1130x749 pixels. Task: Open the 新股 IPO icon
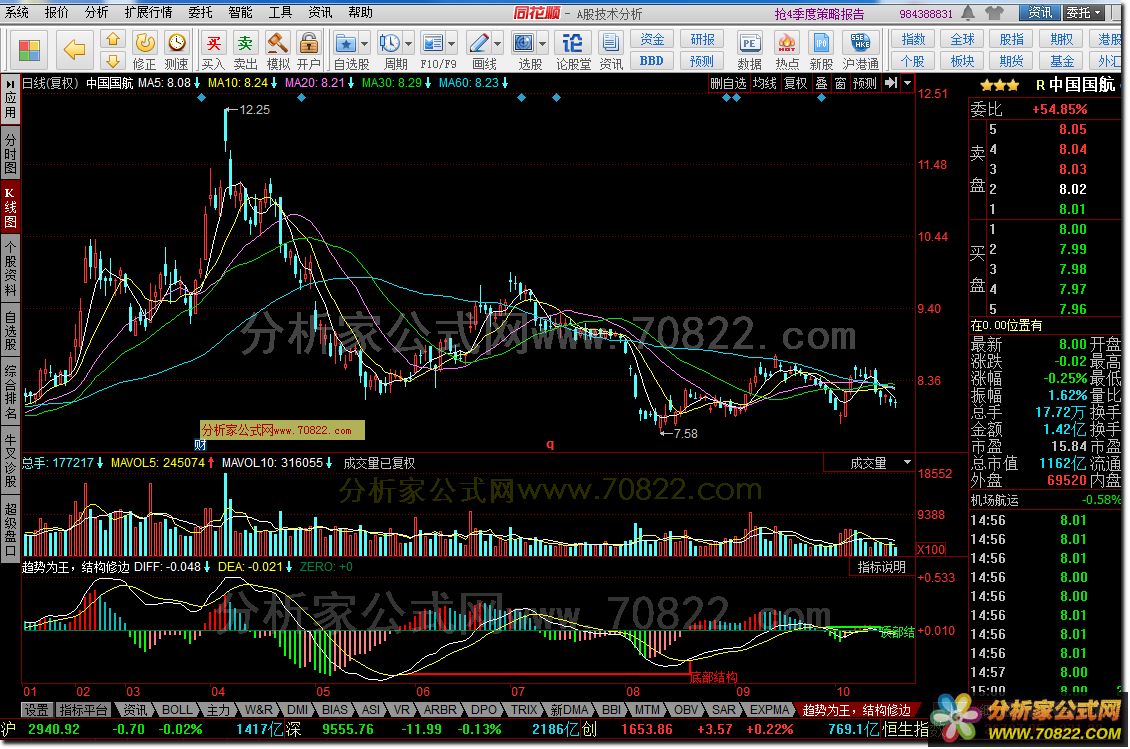click(x=822, y=51)
